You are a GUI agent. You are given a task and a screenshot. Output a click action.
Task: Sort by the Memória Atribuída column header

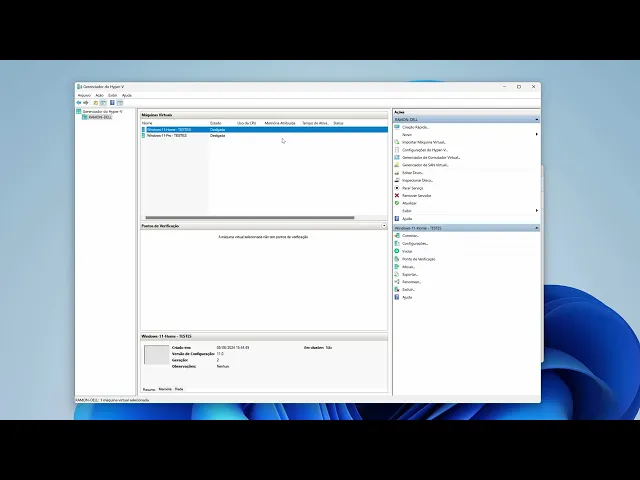tap(282, 123)
